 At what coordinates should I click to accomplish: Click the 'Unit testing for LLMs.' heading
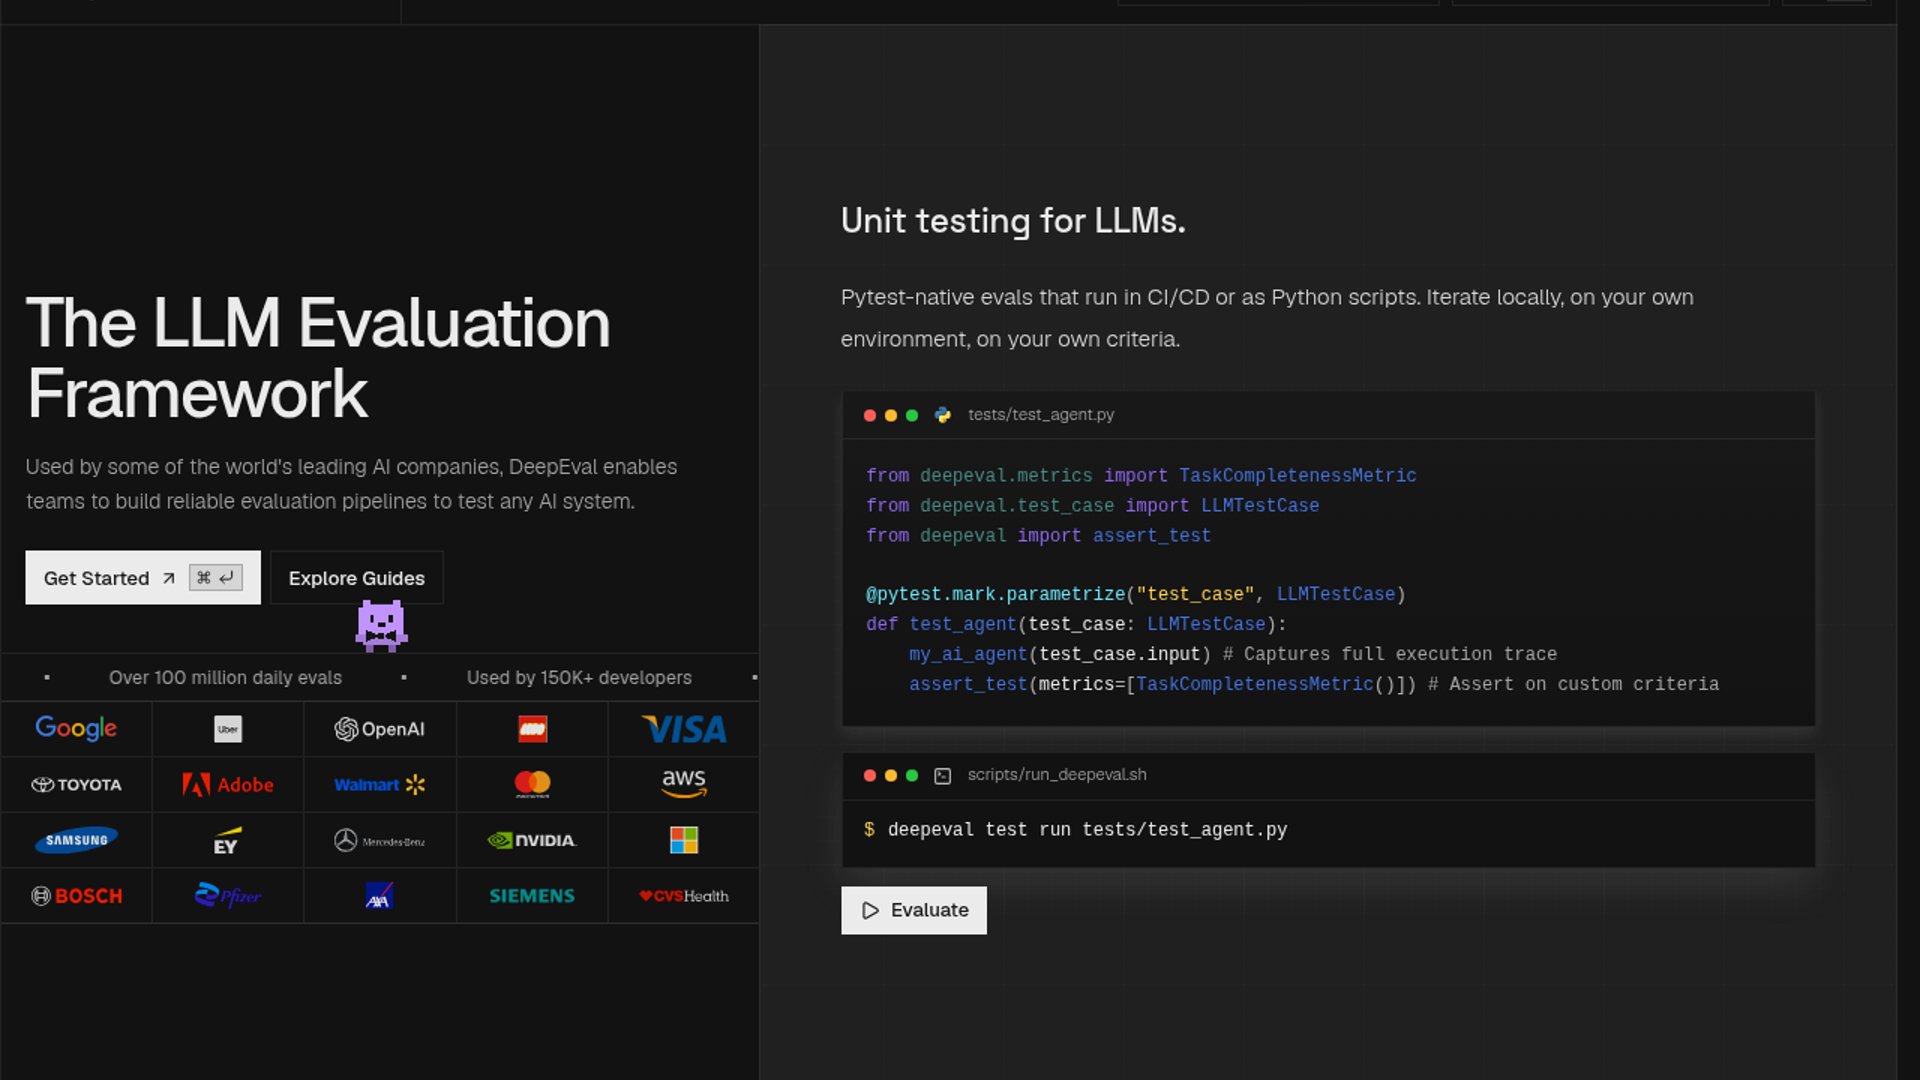click(x=1013, y=221)
